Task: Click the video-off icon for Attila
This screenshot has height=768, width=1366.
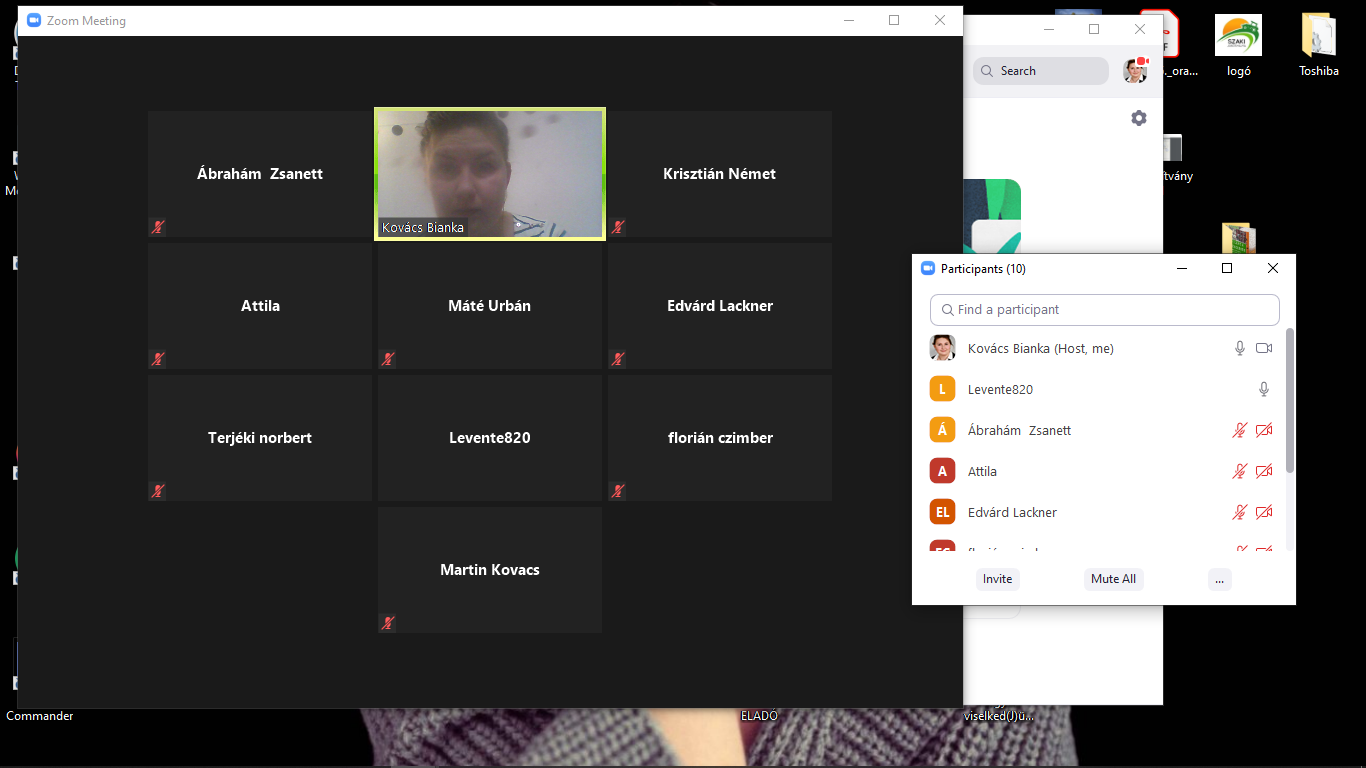Action: click(x=1264, y=471)
